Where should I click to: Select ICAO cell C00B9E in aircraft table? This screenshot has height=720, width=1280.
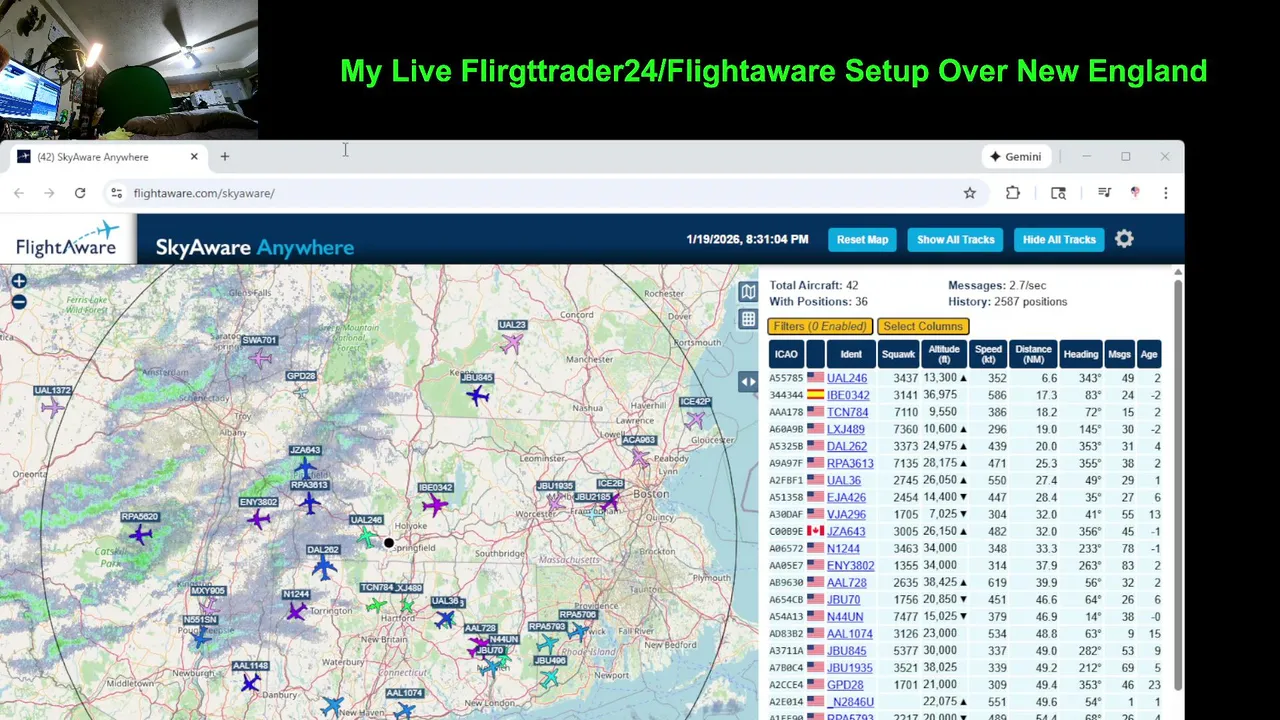pyautogui.click(x=786, y=531)
